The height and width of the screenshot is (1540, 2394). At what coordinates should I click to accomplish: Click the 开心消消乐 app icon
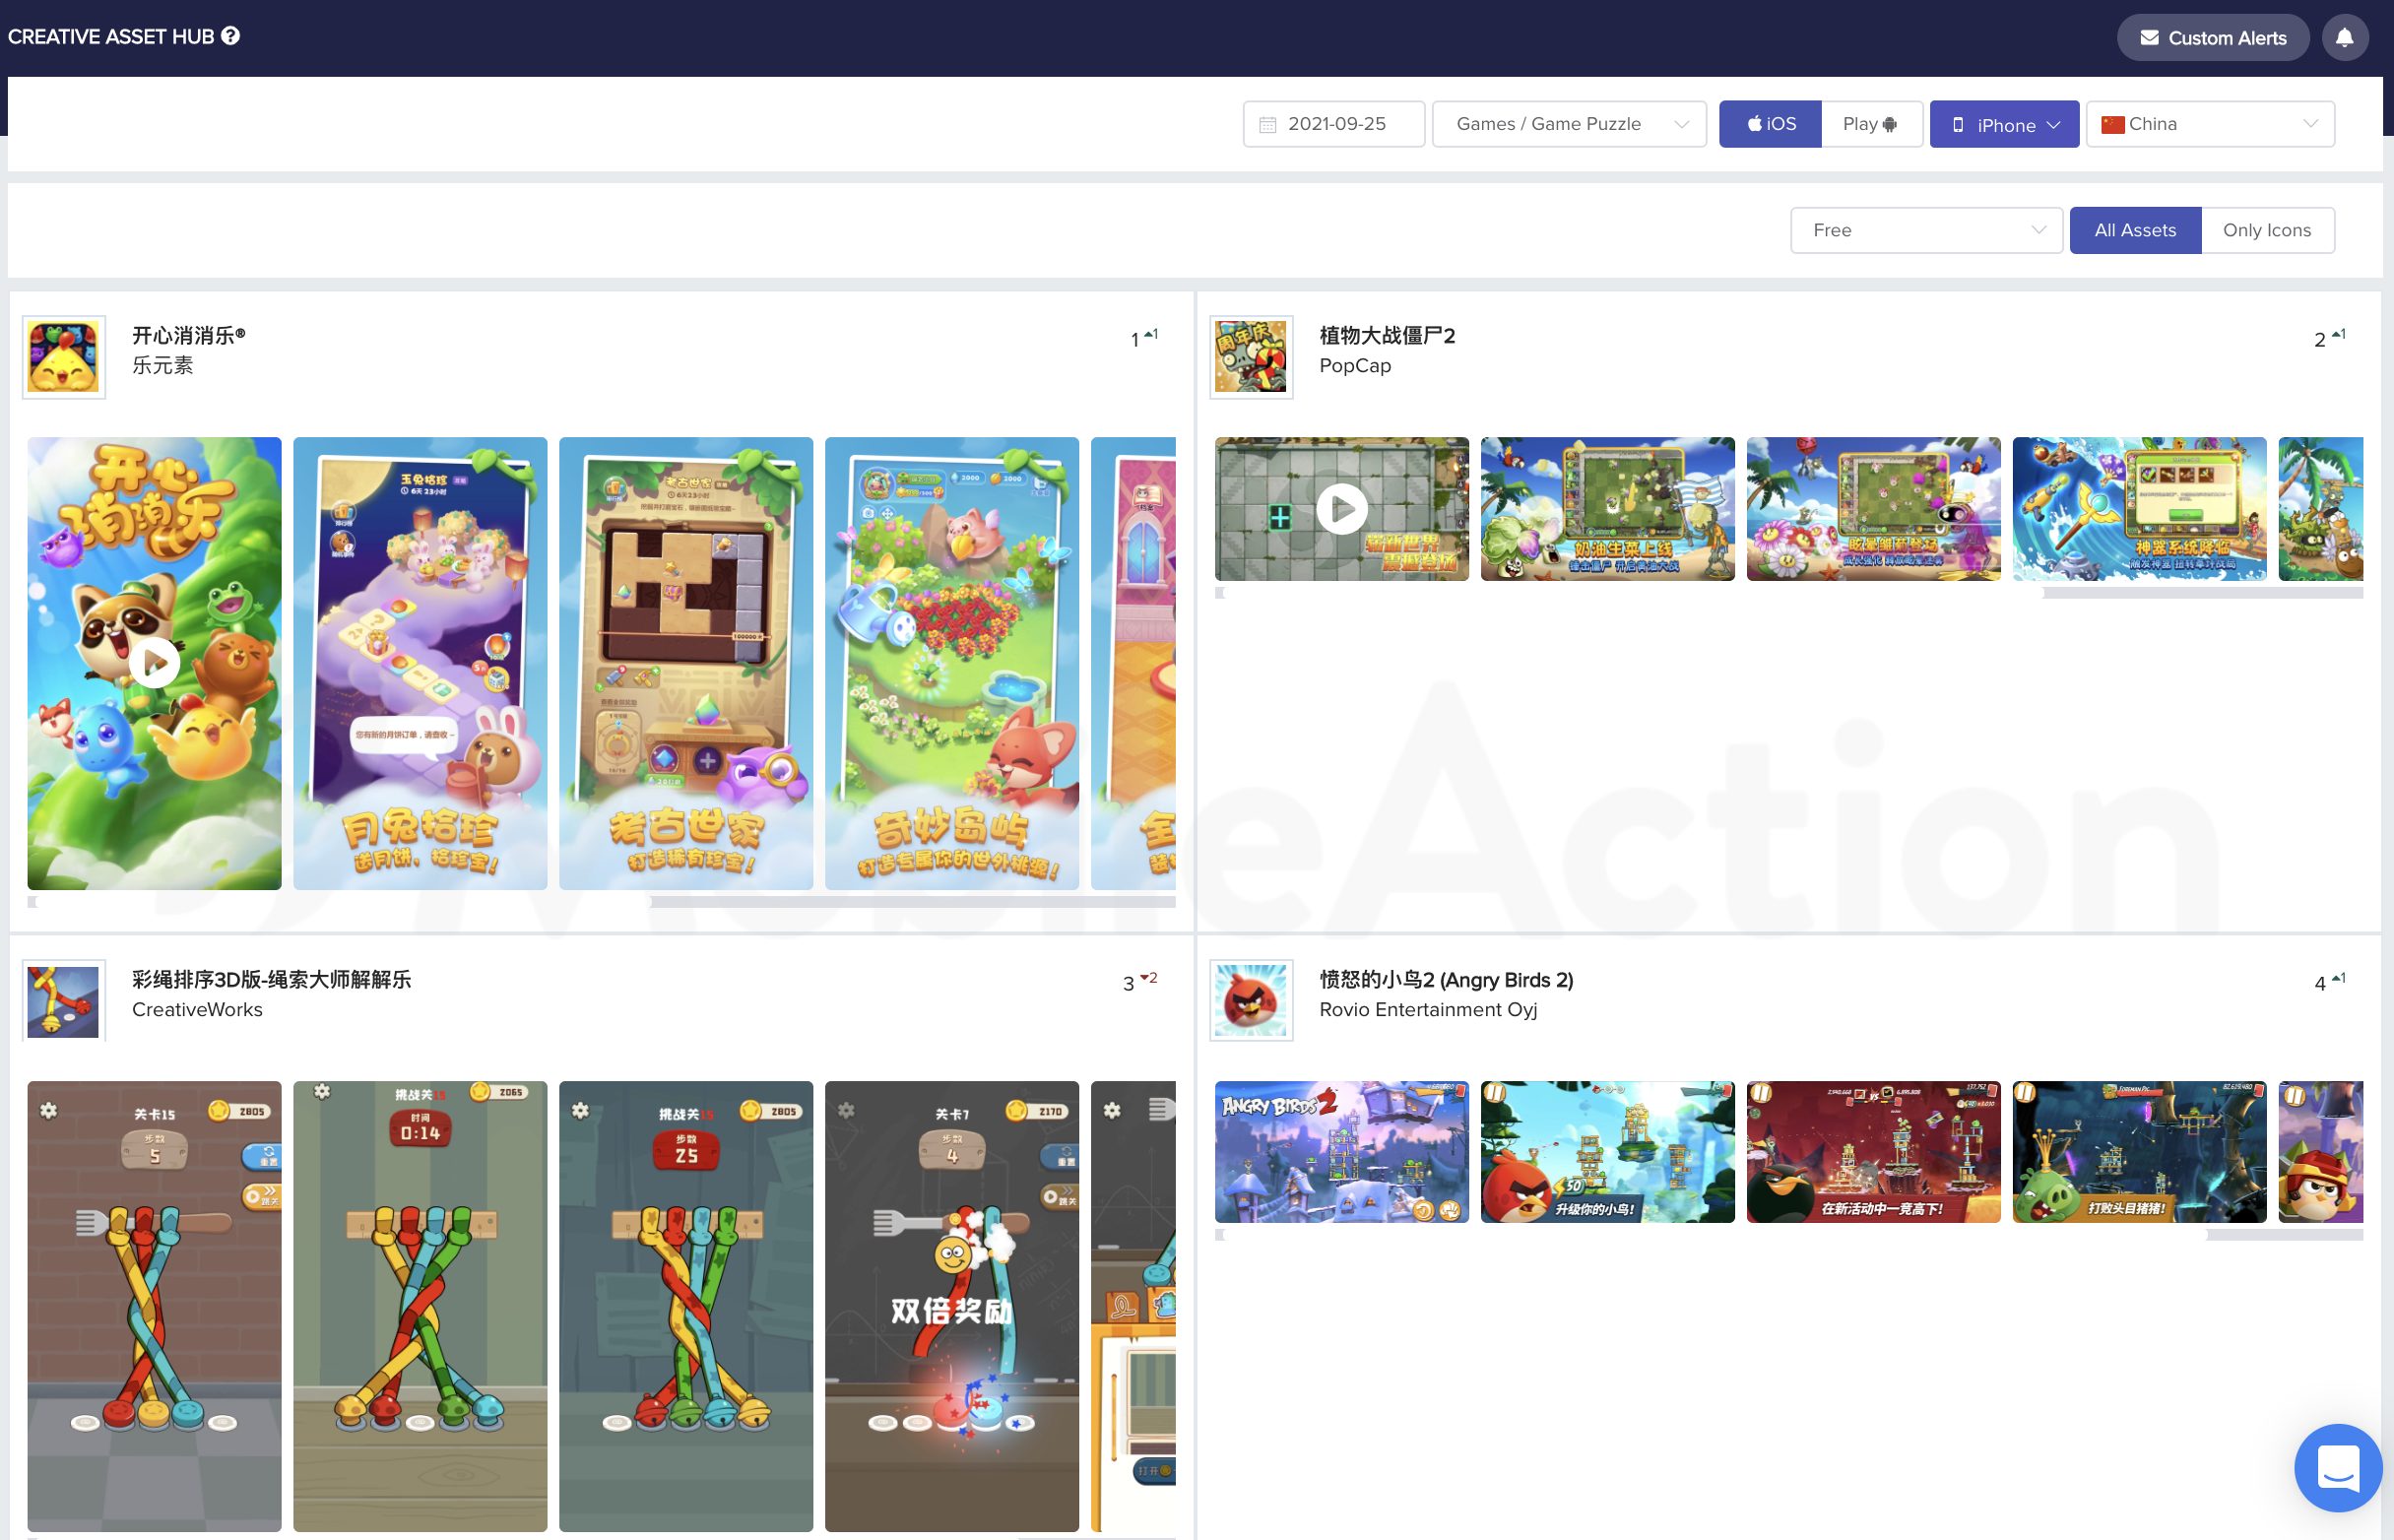[64, 357]
